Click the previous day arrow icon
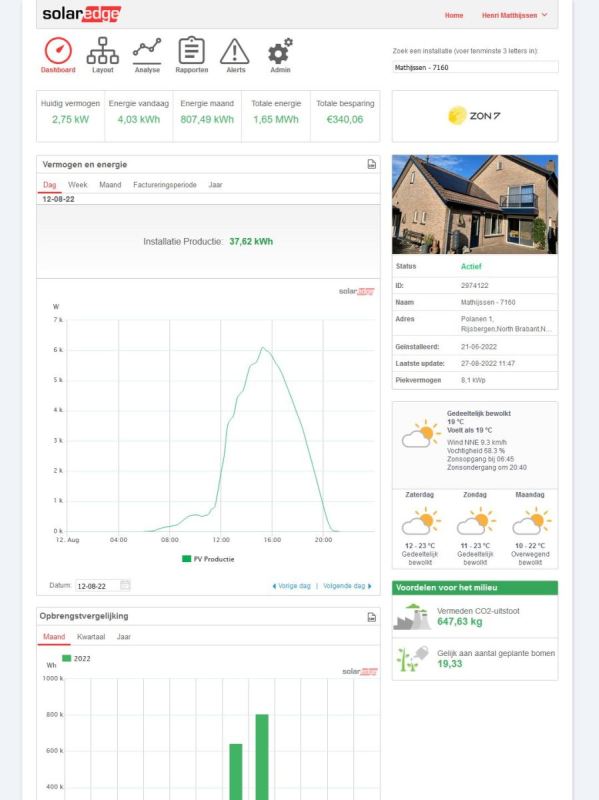 (x=274, y=586)
